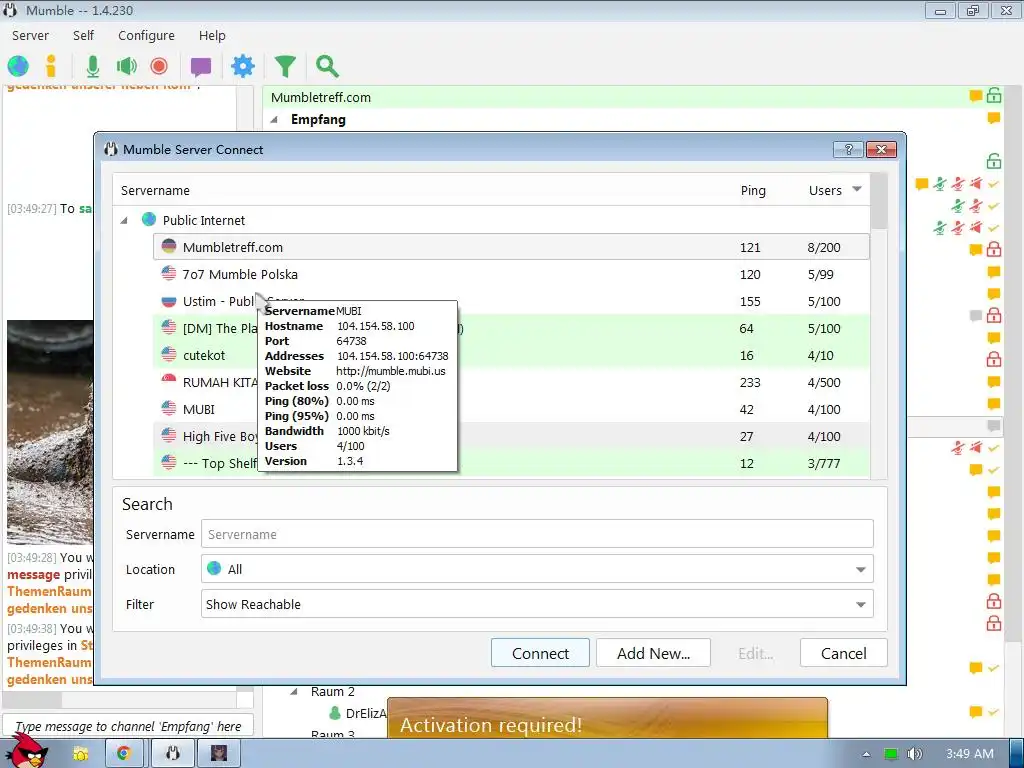Screen dimensions: 1024x768
Task: Collapse the Raum 2 channel in main window
Action: [x=294, y=692]
